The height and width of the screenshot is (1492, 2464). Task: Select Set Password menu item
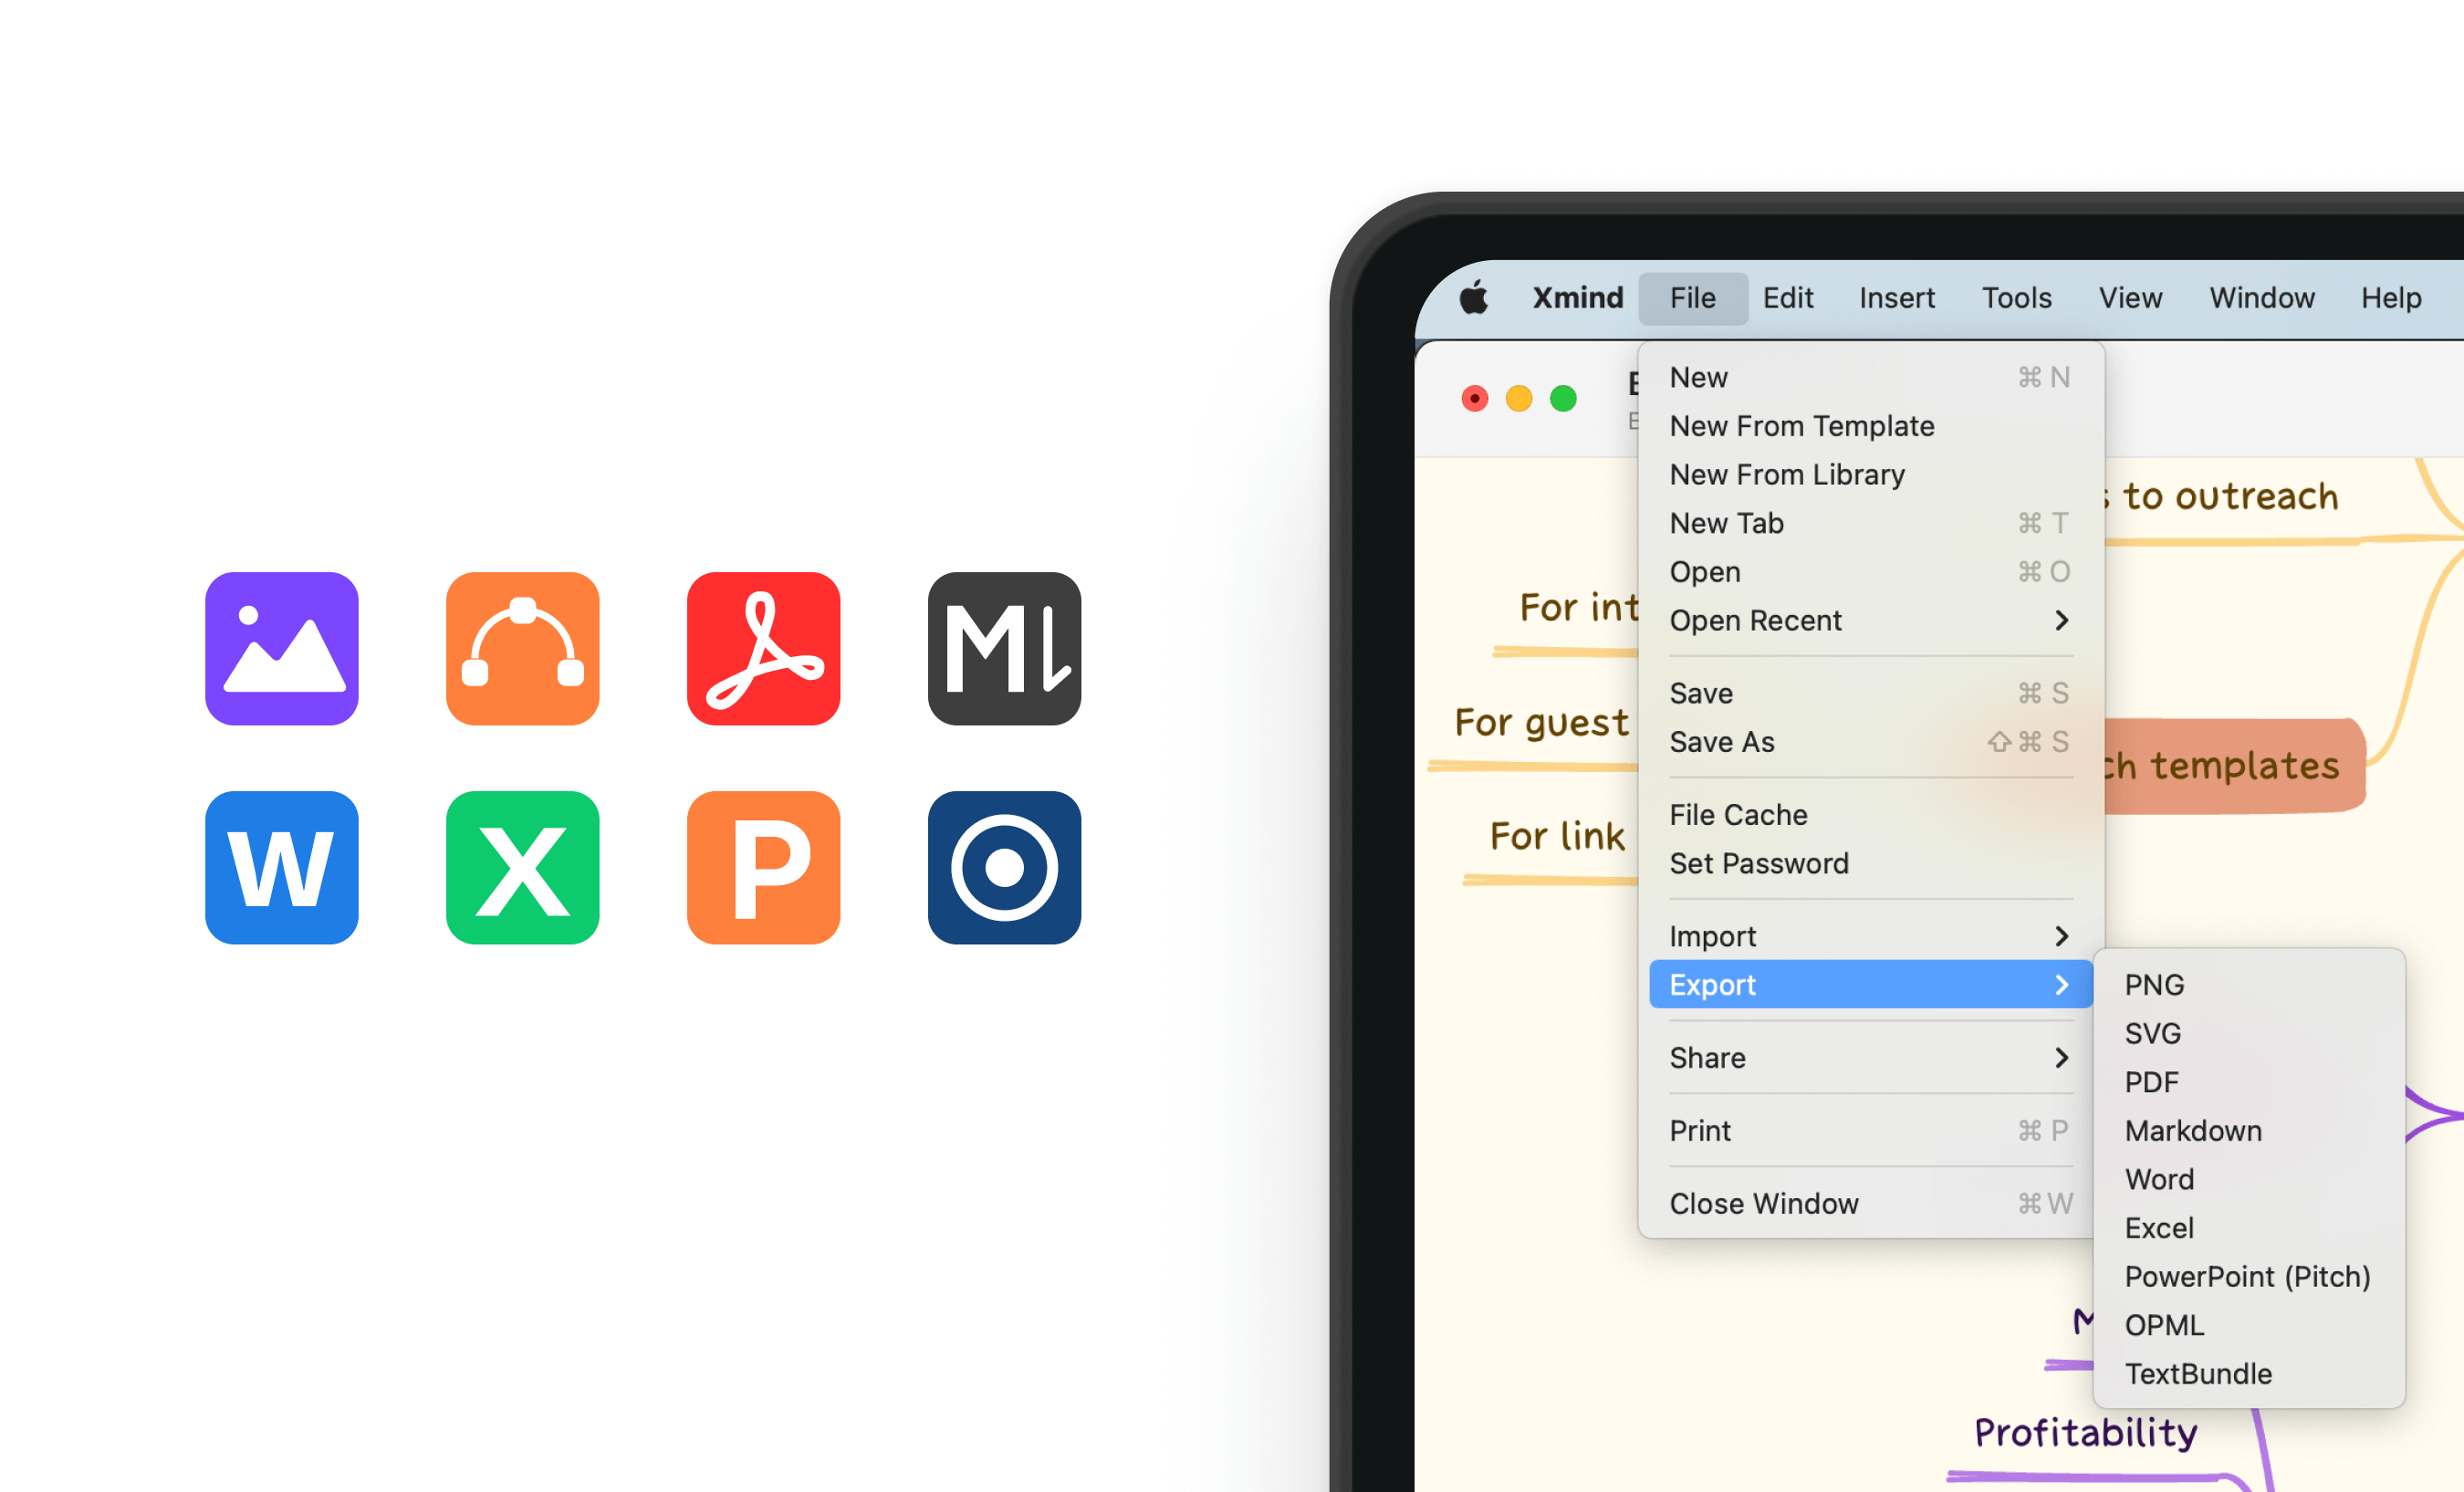click(1871, 863)
